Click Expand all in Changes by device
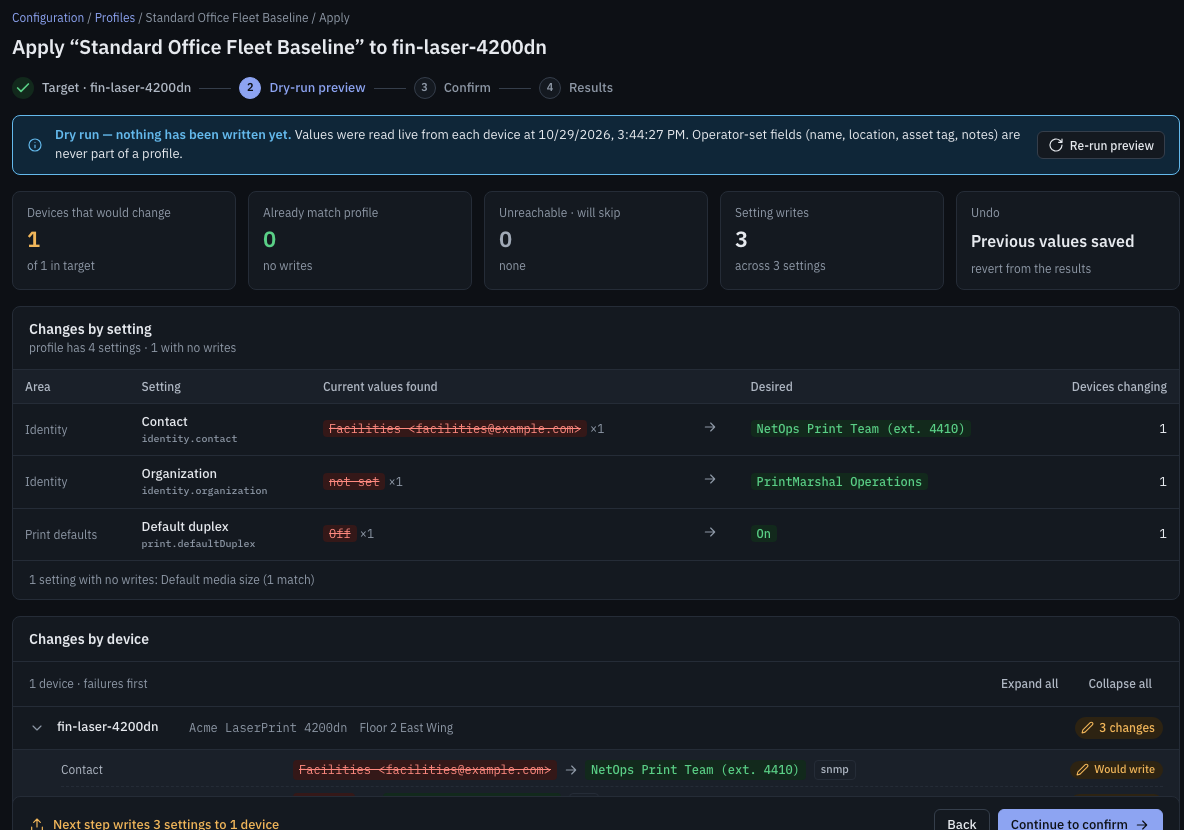1184x830 pixels. tap(1029, 683)
